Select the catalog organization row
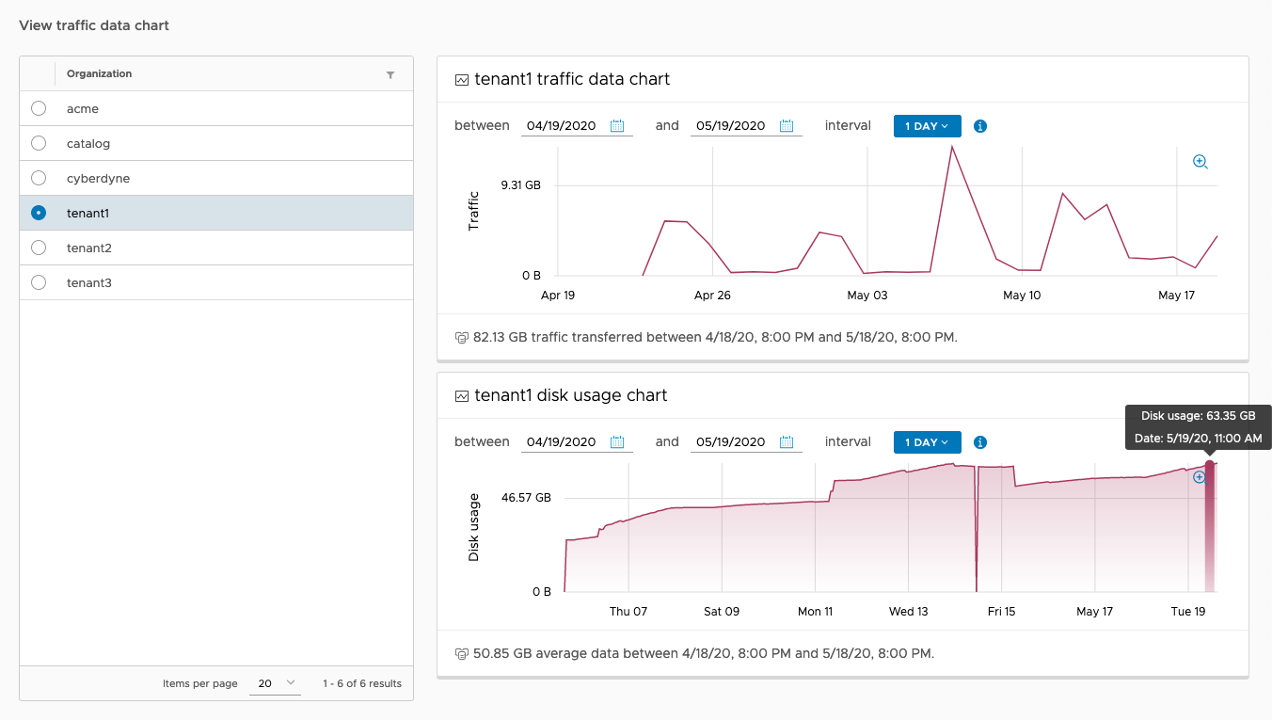1272x720 pixels. point(88,143)
